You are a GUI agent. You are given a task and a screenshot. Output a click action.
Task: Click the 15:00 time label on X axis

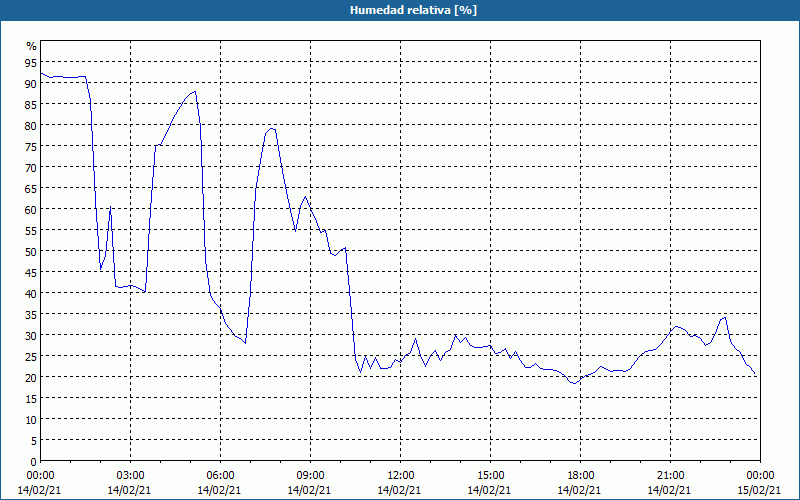click(490, 476)
